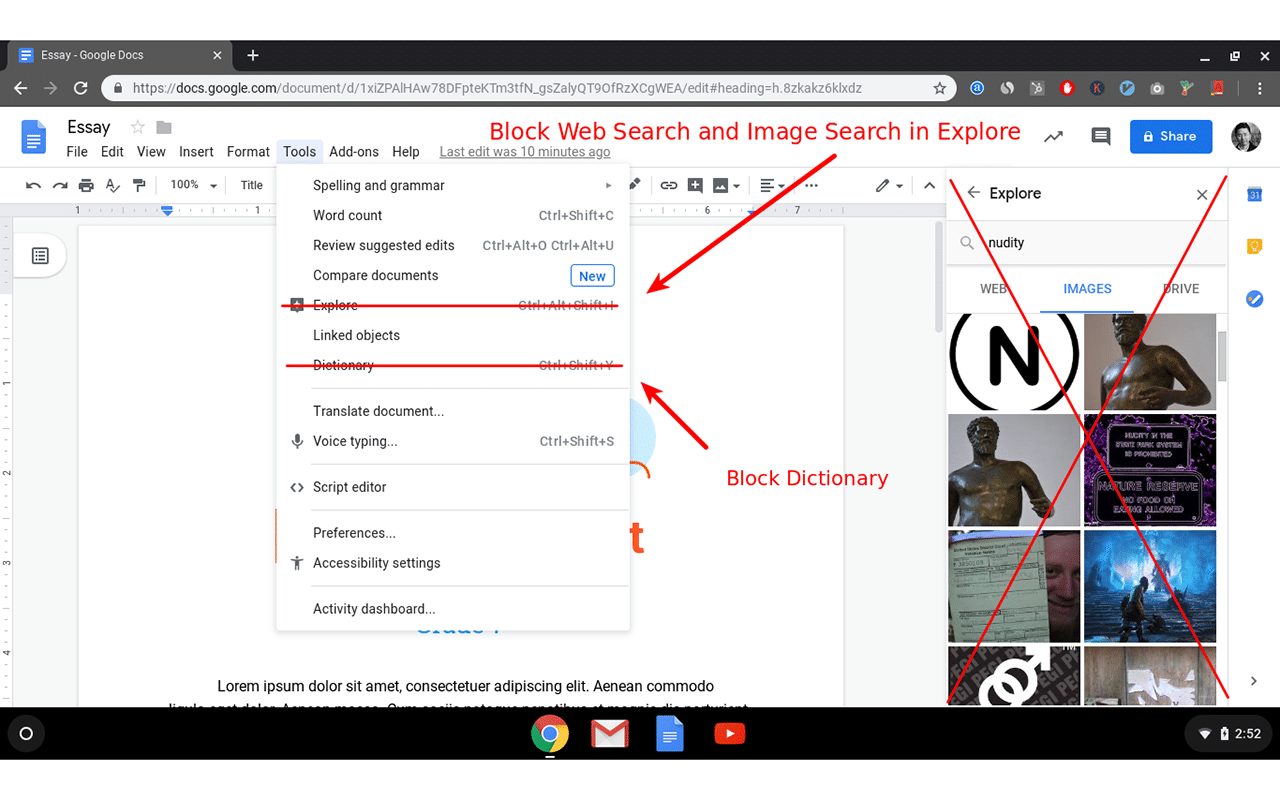Open the Chrome three-dot menu
This screenshot has width=1280, height=800.
coord(1261,88)
